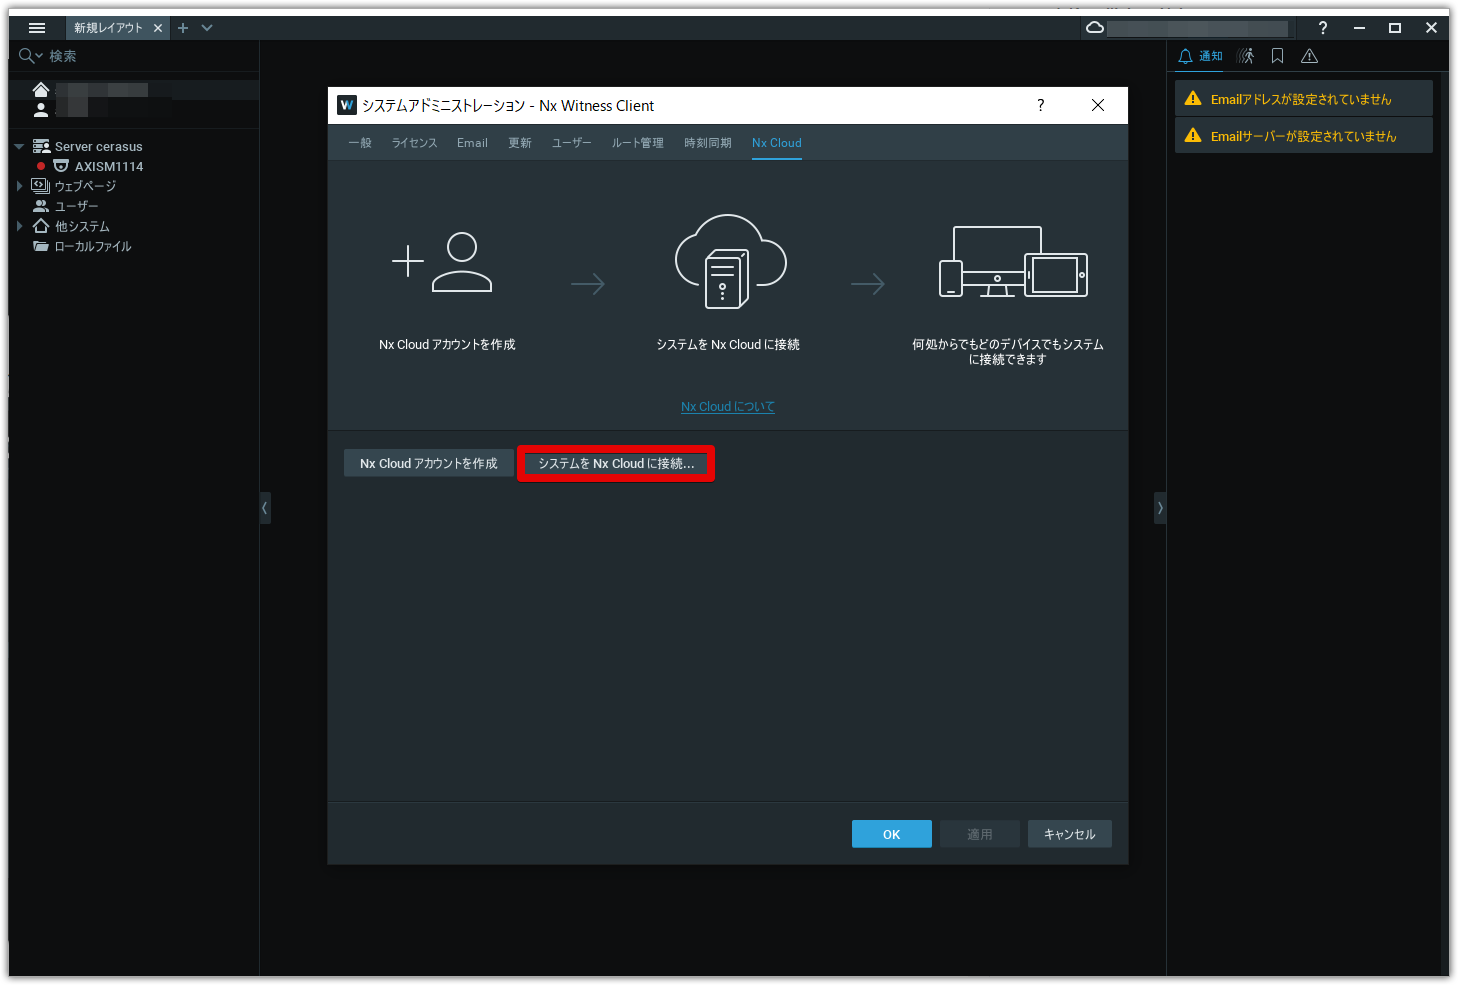Collapse the left resource panel handle
1458x985 pixels.
(x=265, y=508)
